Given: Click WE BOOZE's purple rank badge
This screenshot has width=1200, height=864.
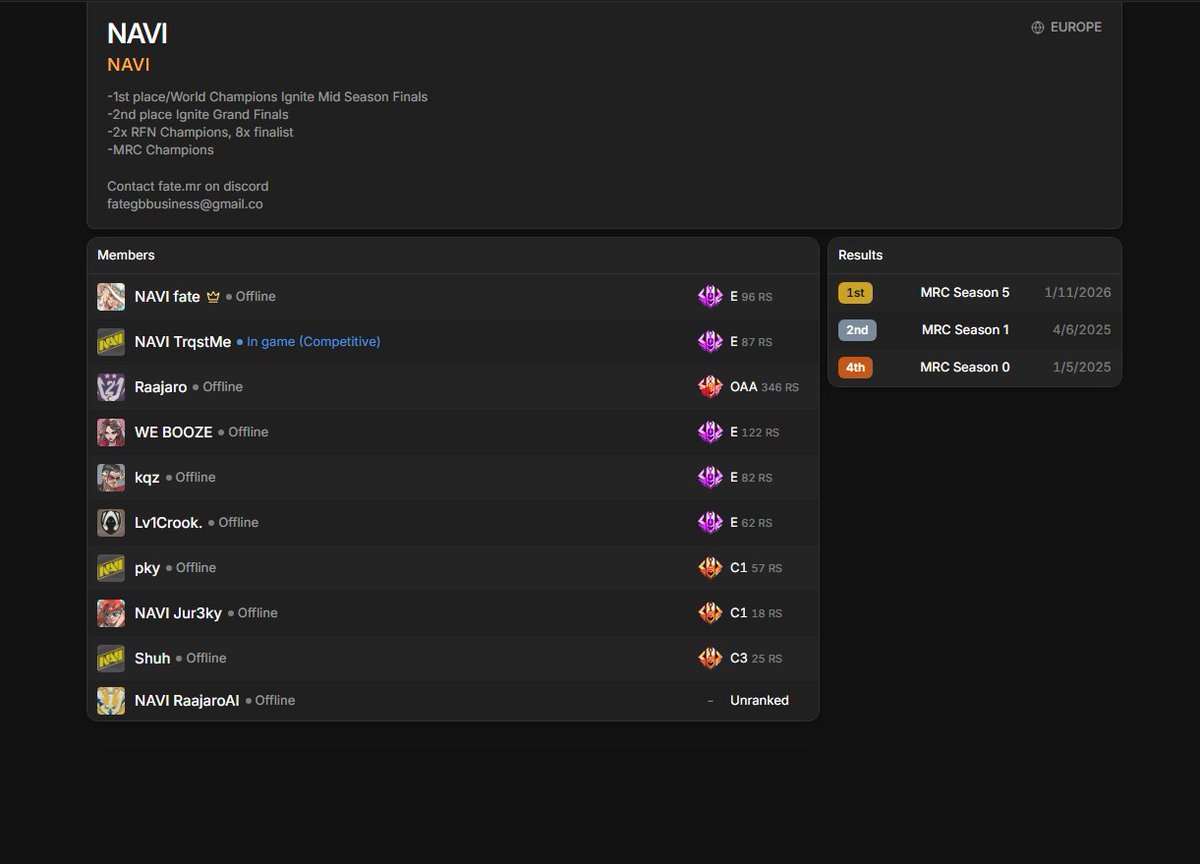Looking at the screenshot, I should click(710, 432).
